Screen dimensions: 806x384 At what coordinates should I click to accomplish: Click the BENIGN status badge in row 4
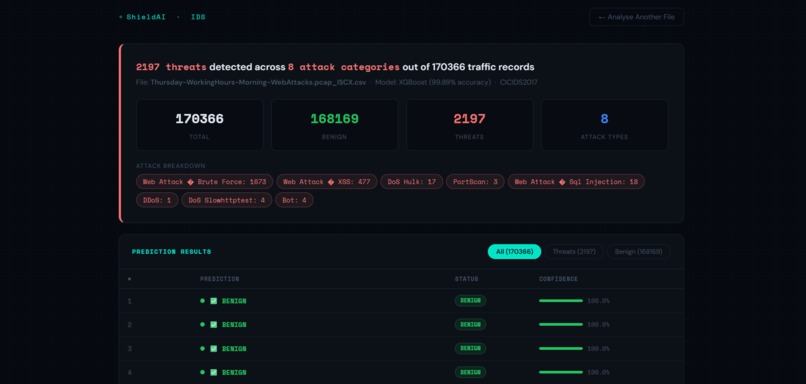470,372
